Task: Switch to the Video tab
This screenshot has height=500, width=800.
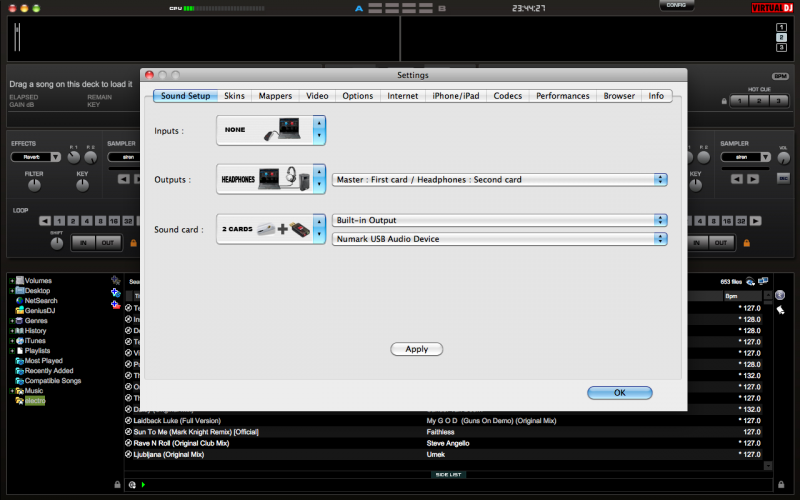Action: pos(317,96)
